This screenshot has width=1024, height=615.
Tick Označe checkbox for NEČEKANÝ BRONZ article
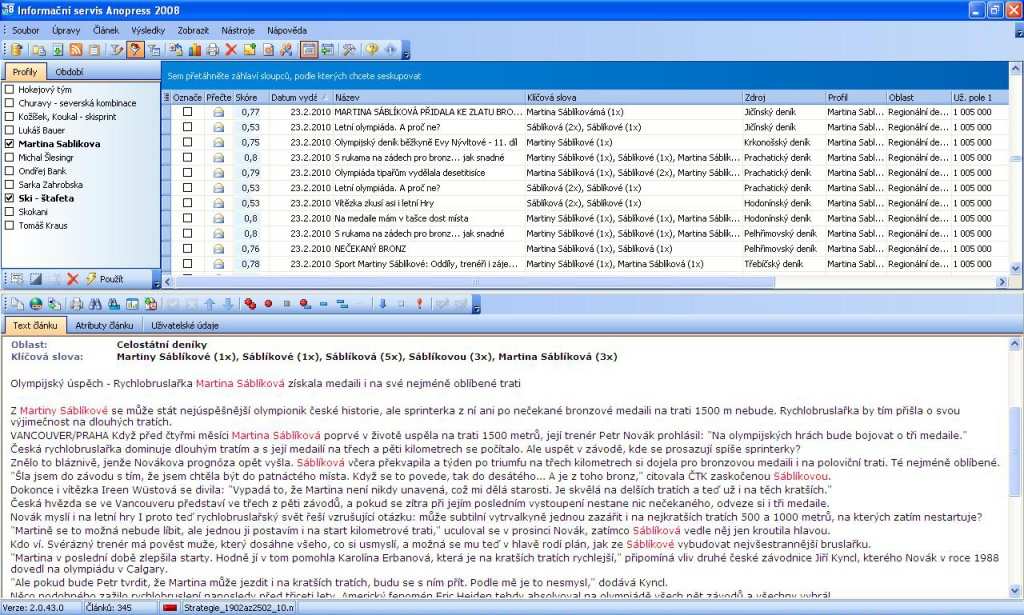pyautogui.click(x=187, y=248)
